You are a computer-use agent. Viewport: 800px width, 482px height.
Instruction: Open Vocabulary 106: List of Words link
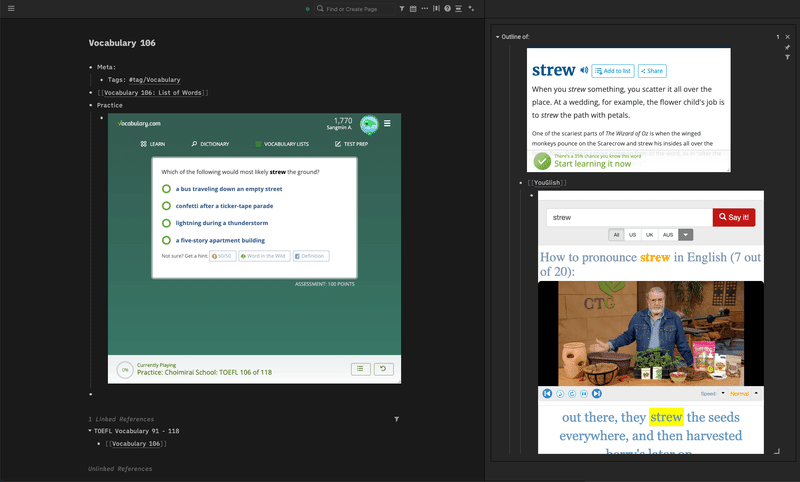tap(153, 92)
